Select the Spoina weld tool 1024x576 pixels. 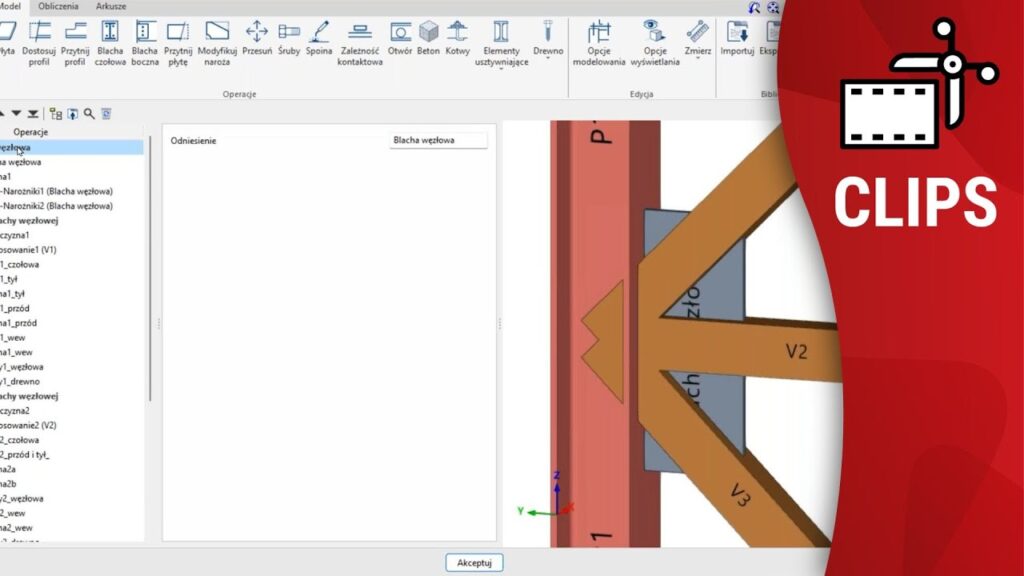coord(319,40)
